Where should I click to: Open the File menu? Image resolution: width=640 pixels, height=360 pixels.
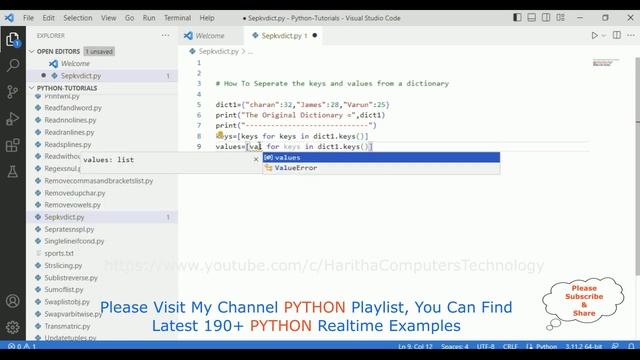[29, 18]
